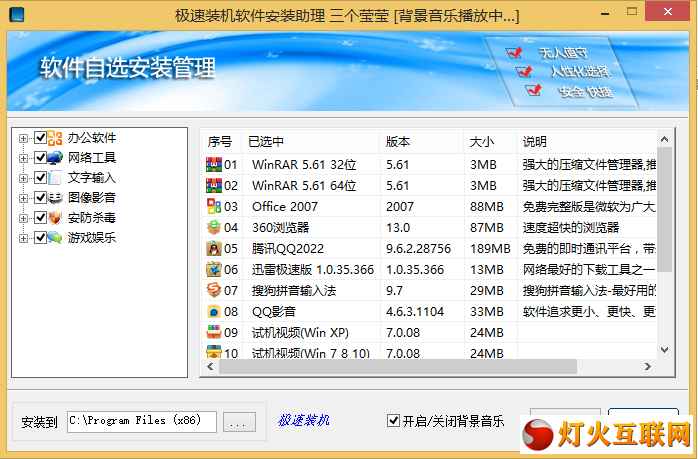This screenshot has width=698, height=459.
Task: Select the Office 2007 entry
Action: 285,207
